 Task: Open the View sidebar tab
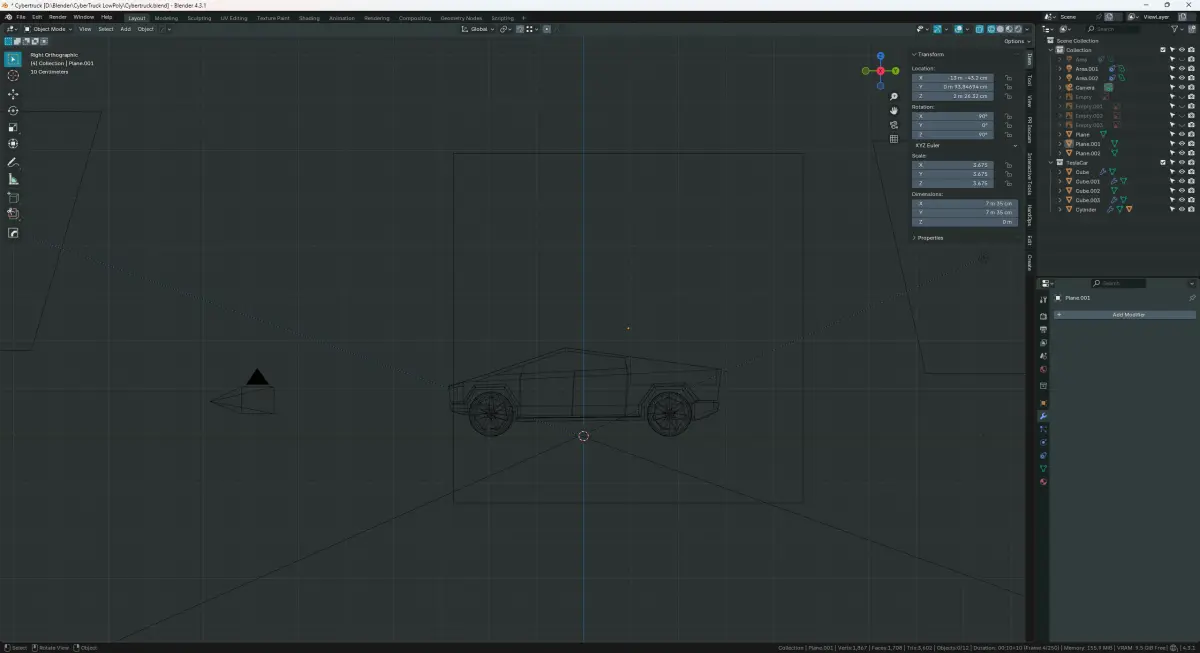pos(1029,101)
